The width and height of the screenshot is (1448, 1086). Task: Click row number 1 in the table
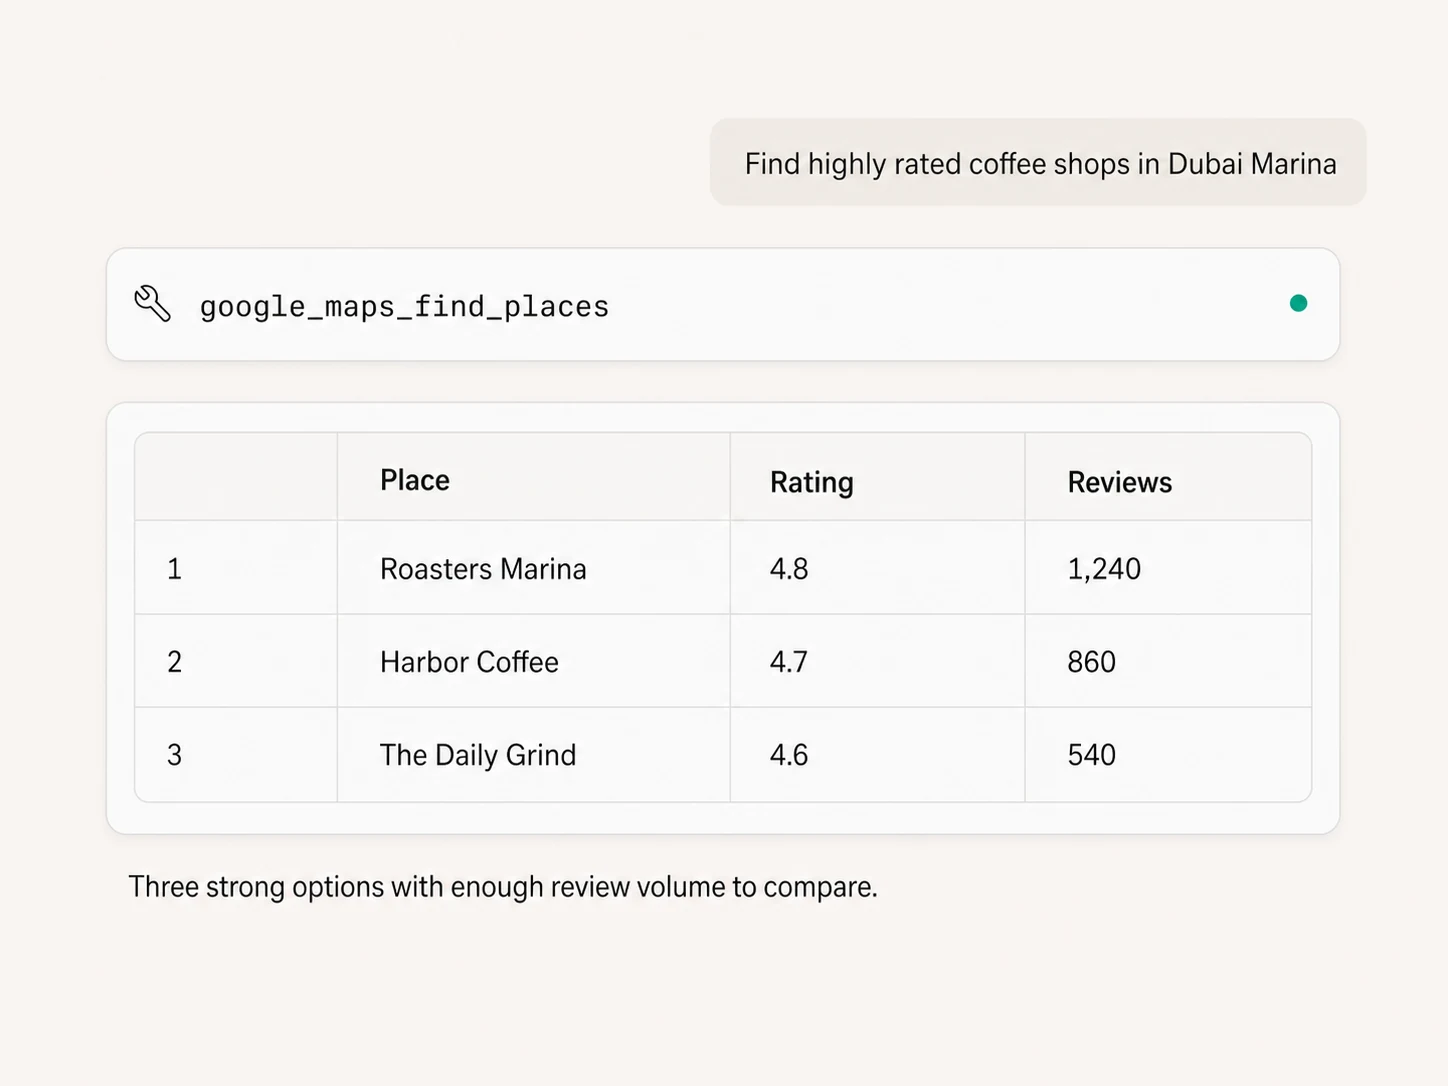[174, 569]
